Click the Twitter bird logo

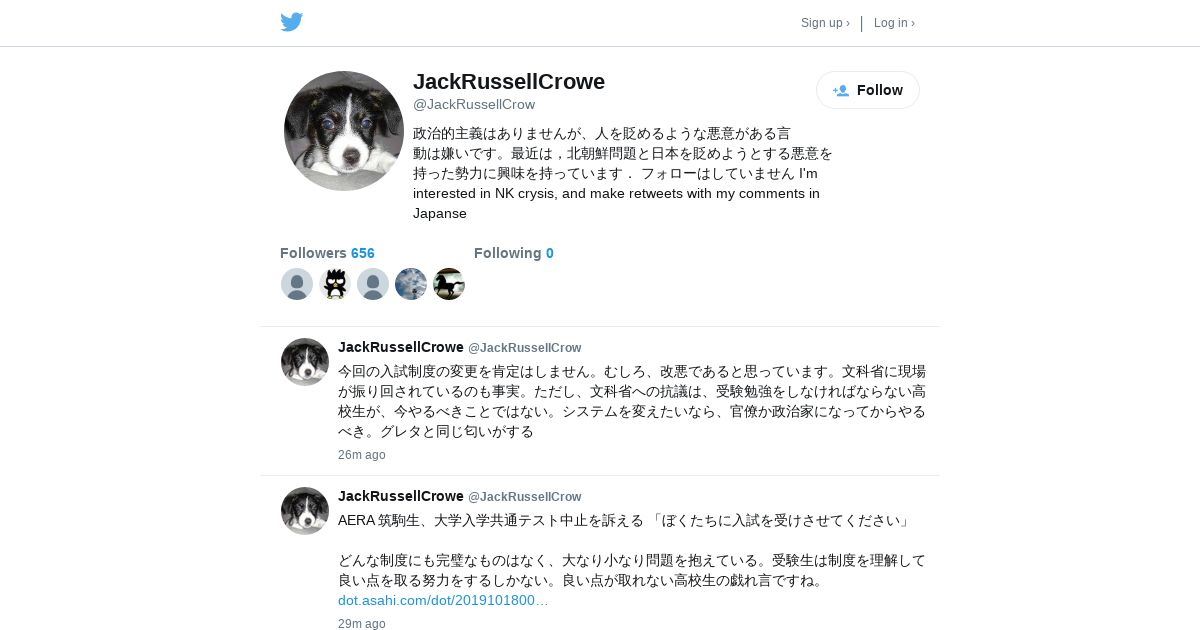point(291,22)
